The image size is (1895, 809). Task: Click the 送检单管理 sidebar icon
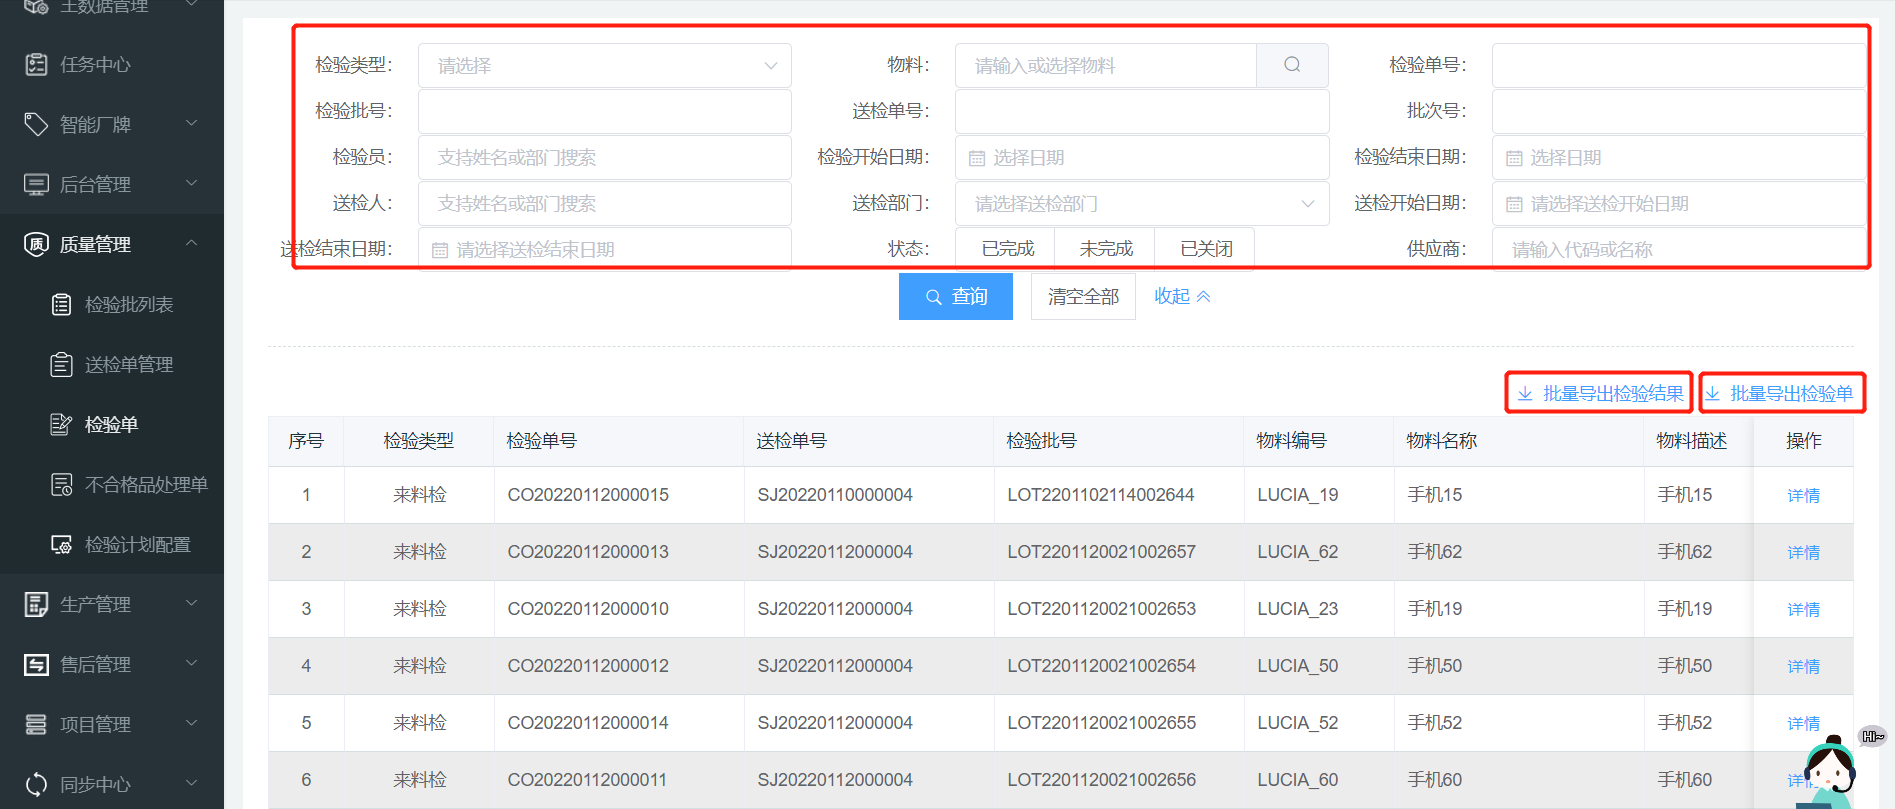point(61,365)
